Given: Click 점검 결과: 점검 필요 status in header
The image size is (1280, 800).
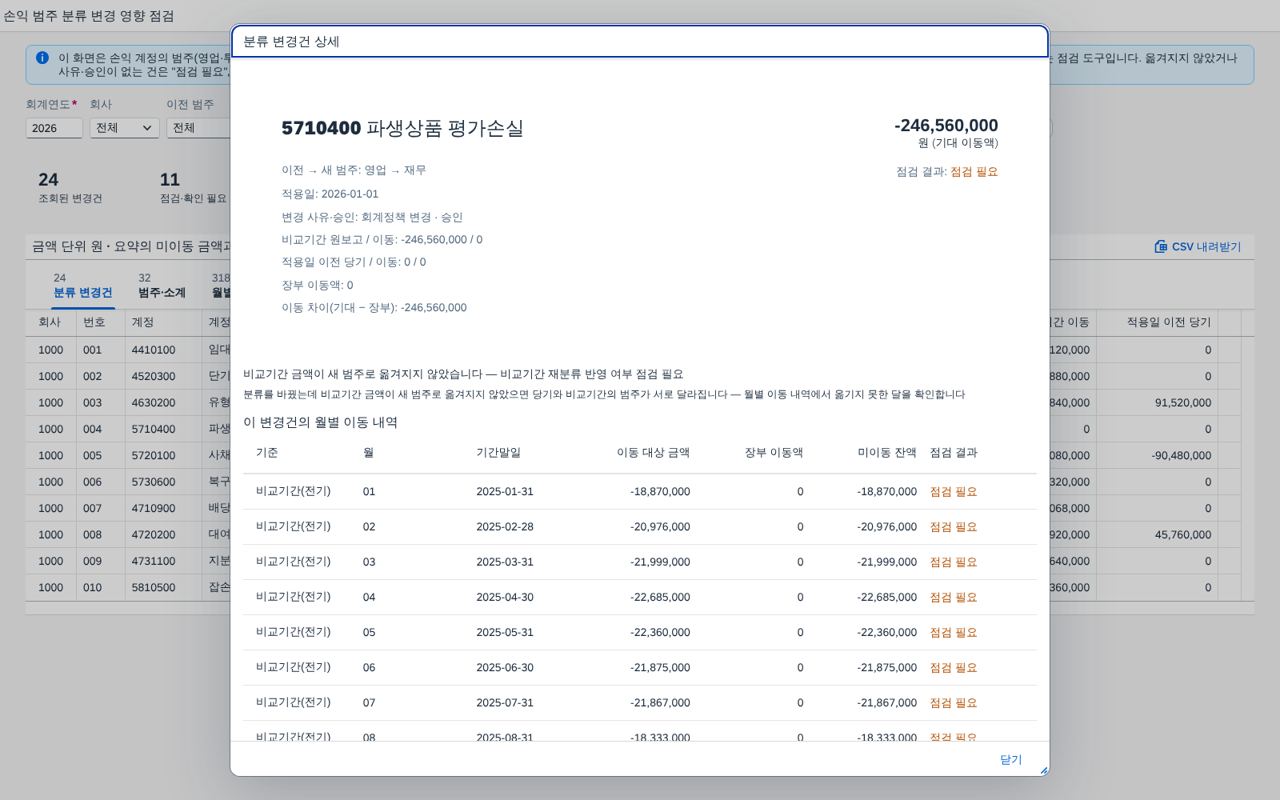Looking at the screenshot, I should pos(947,172).
